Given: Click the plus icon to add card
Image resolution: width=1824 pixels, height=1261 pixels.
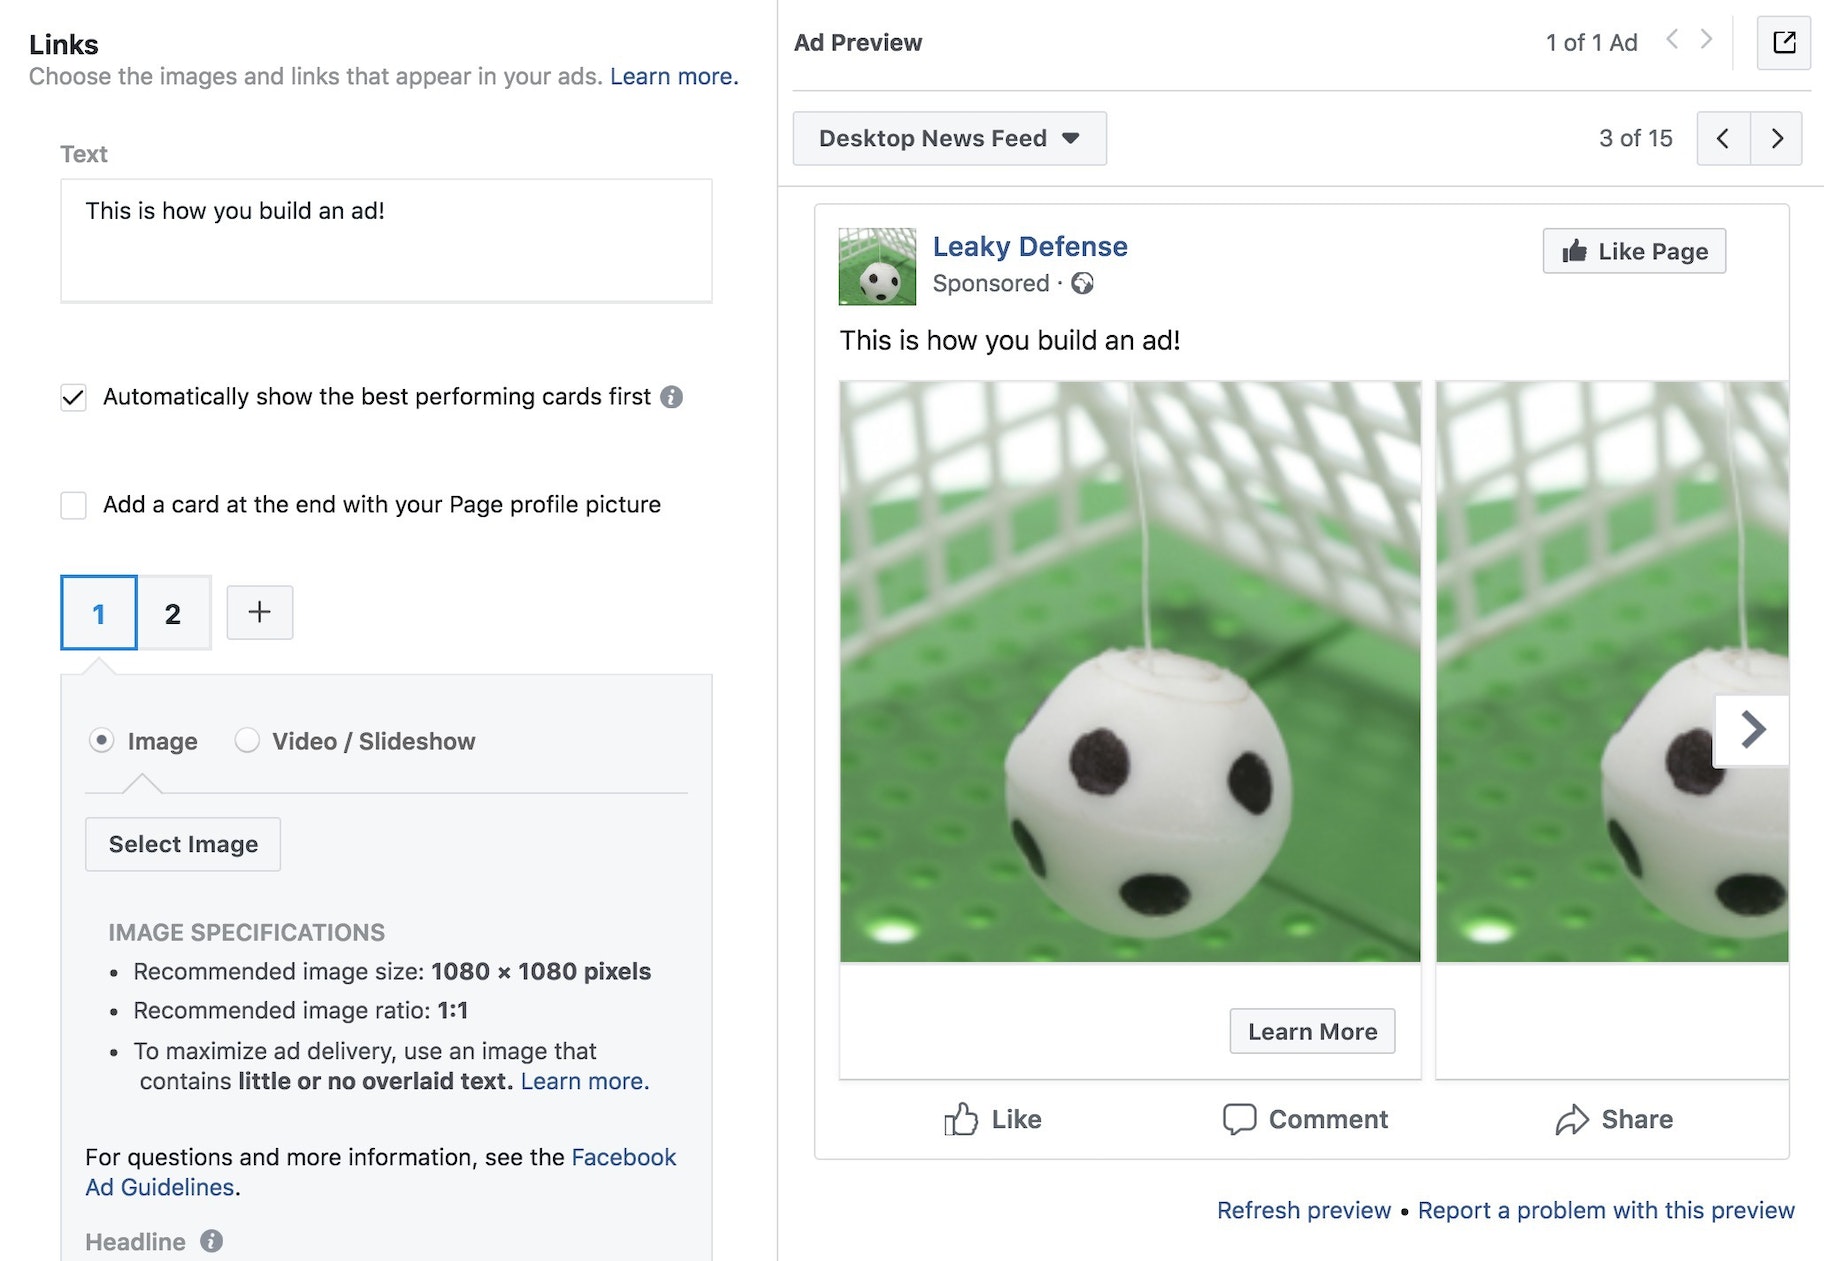Looking at the screenshot, I should point(260,612).
